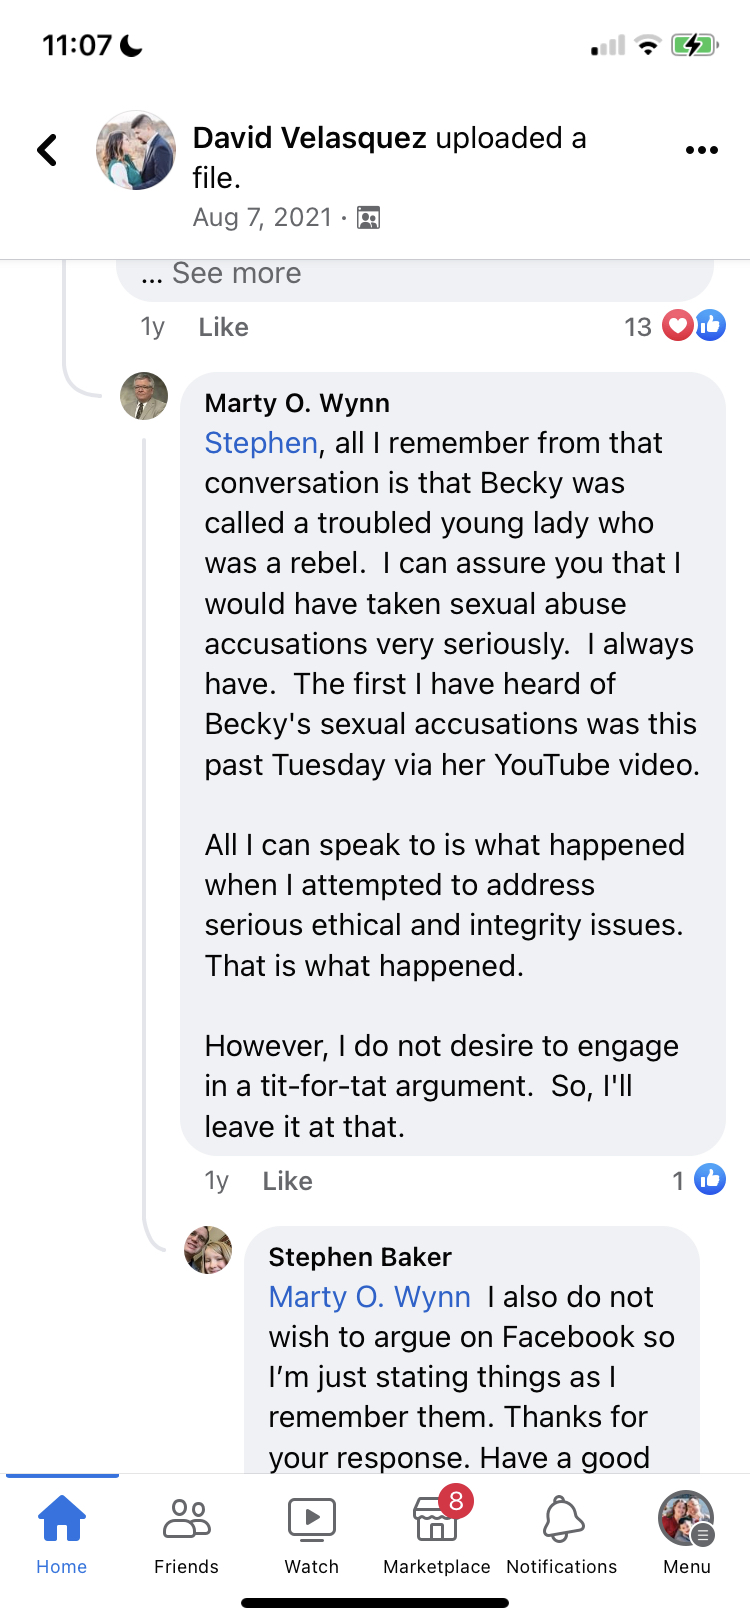Switch to the Watch tab
This screenshot has height=1624, width=750.
pyautogui.click(x=312, y=1532)
